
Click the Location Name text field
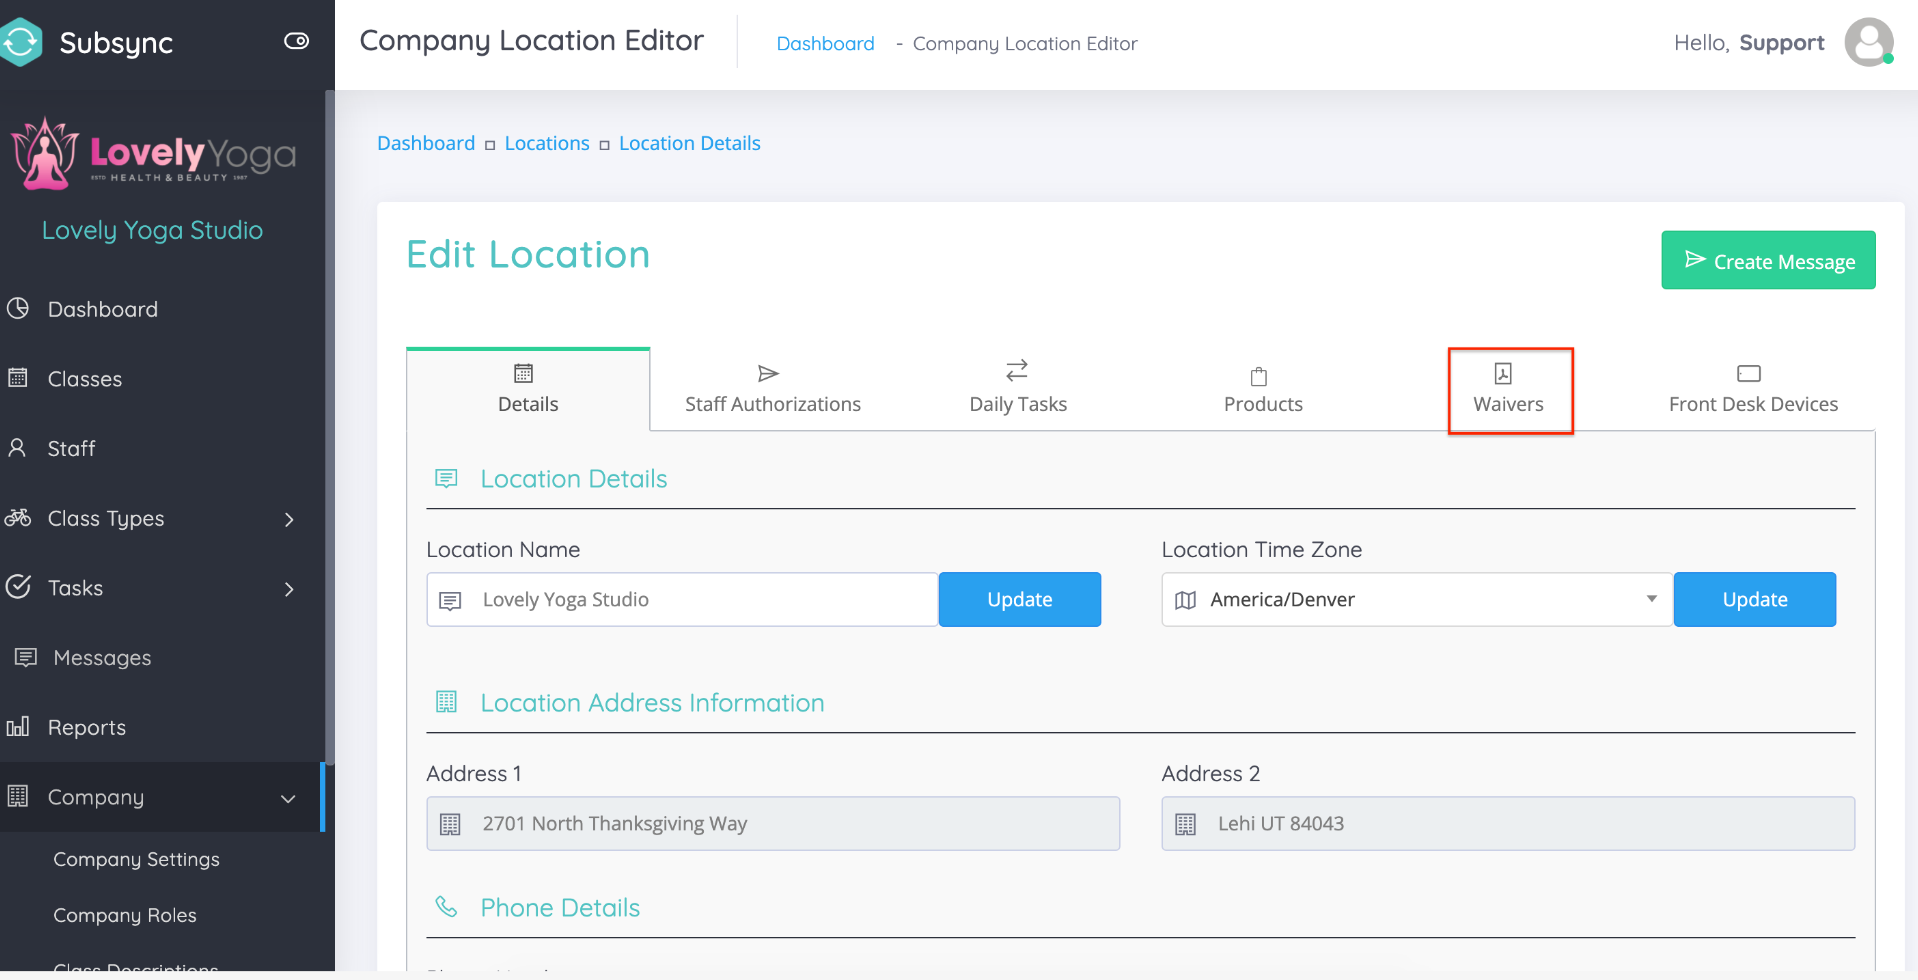click(x=700, y=600)
